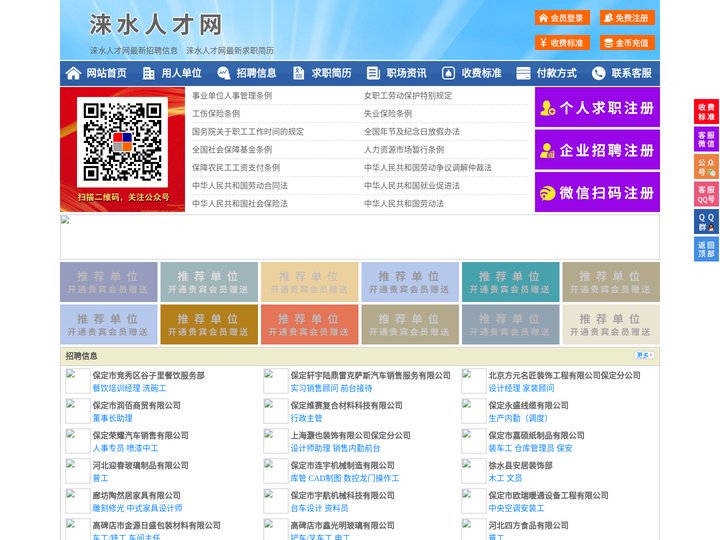
Task: Open the CAD制图 job link
Action: click(325, 478)
